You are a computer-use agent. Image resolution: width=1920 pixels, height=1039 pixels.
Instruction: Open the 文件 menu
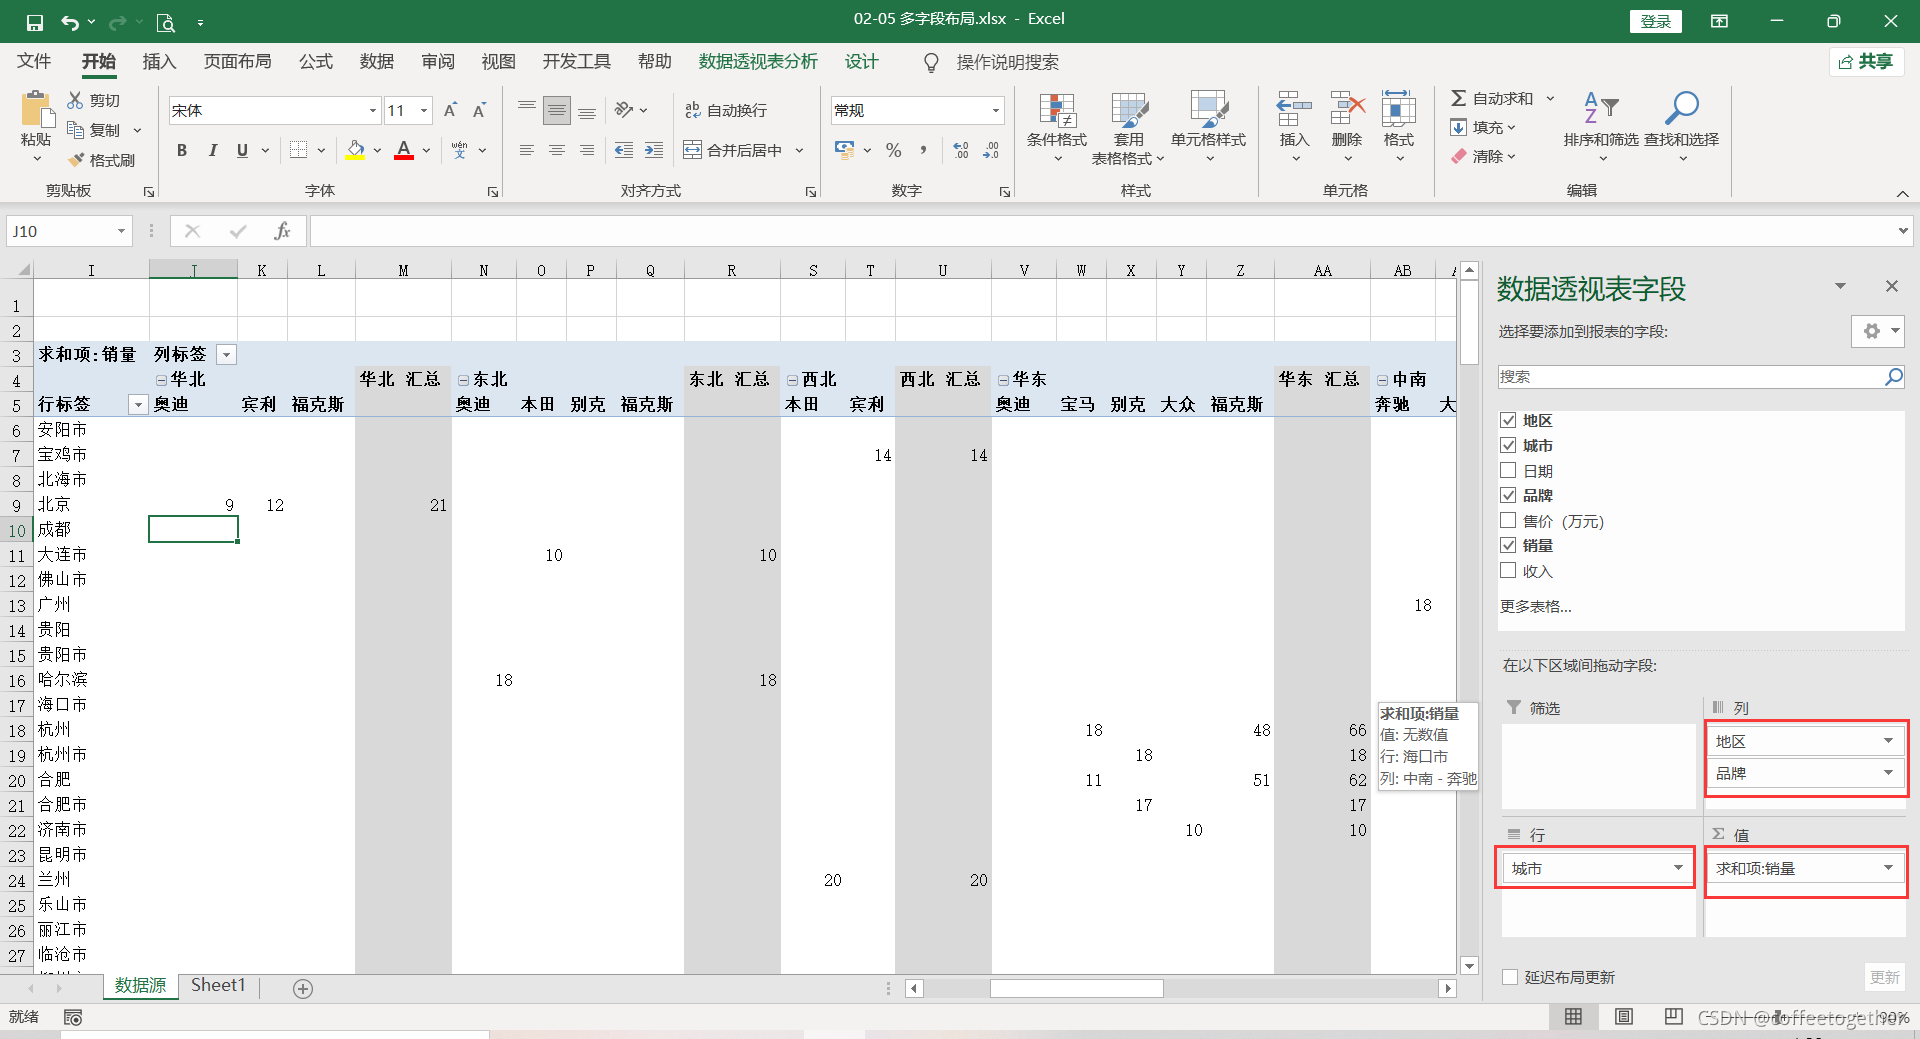point(34,62)
